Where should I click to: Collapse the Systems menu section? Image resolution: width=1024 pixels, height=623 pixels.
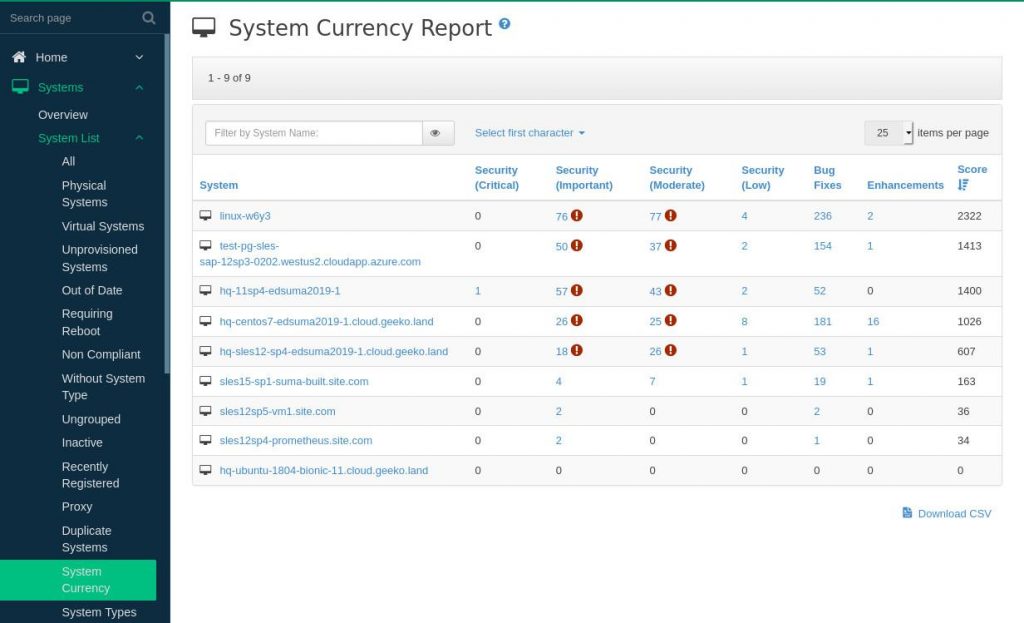click(x=139, y=87)
